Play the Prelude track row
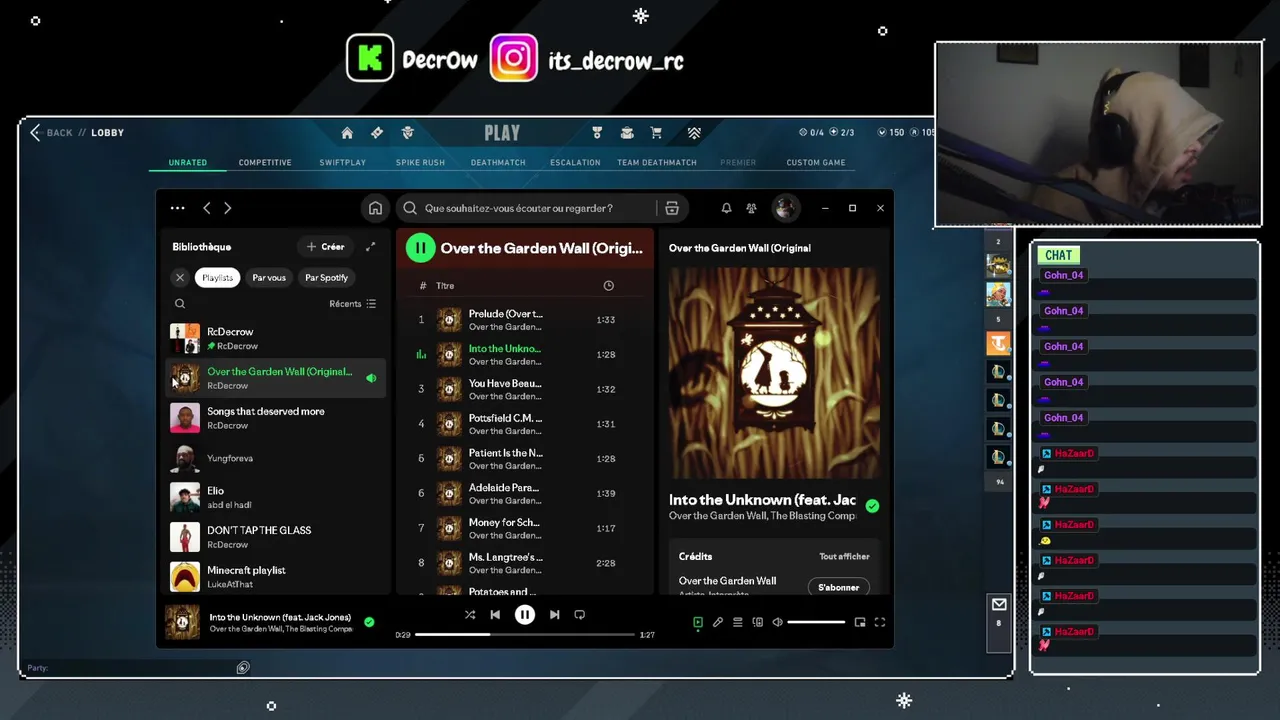 click(x=525, y=320)
